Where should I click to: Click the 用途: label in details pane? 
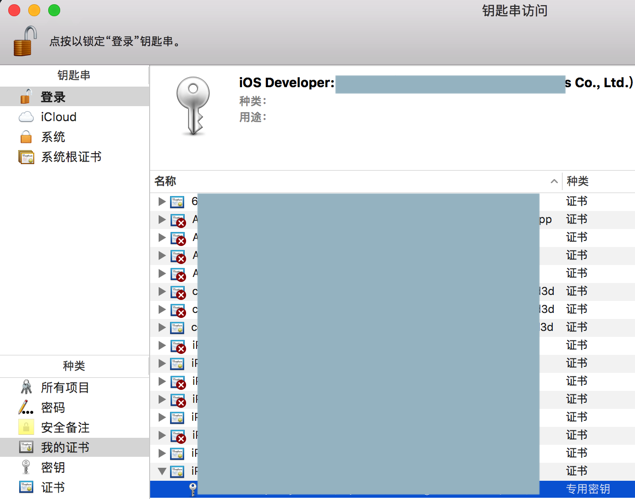pyautogui.click(x=253, y=117)
